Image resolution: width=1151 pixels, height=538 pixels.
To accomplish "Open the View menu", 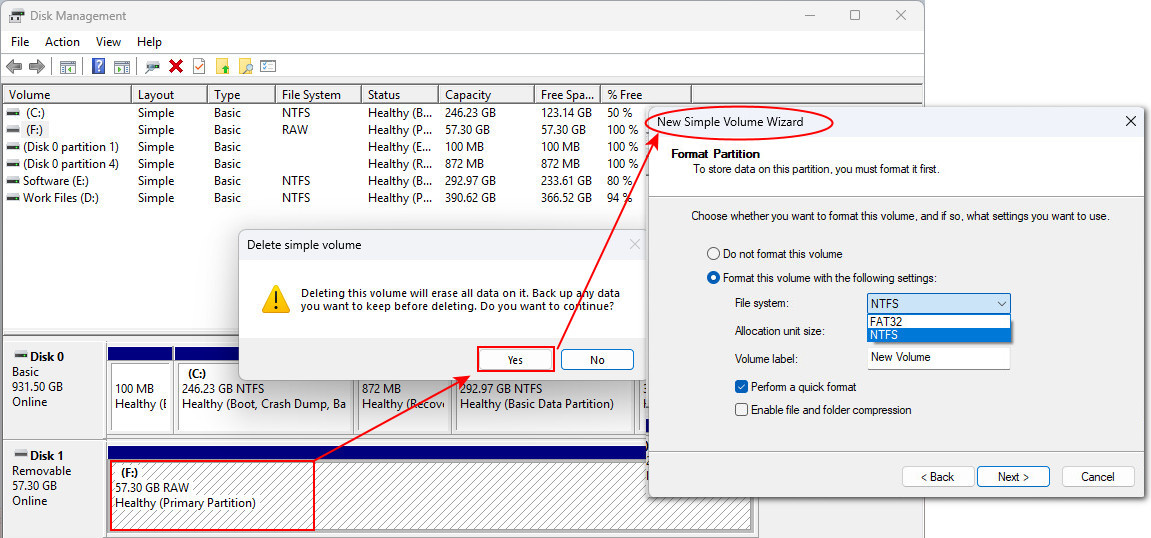I will 109,42.
